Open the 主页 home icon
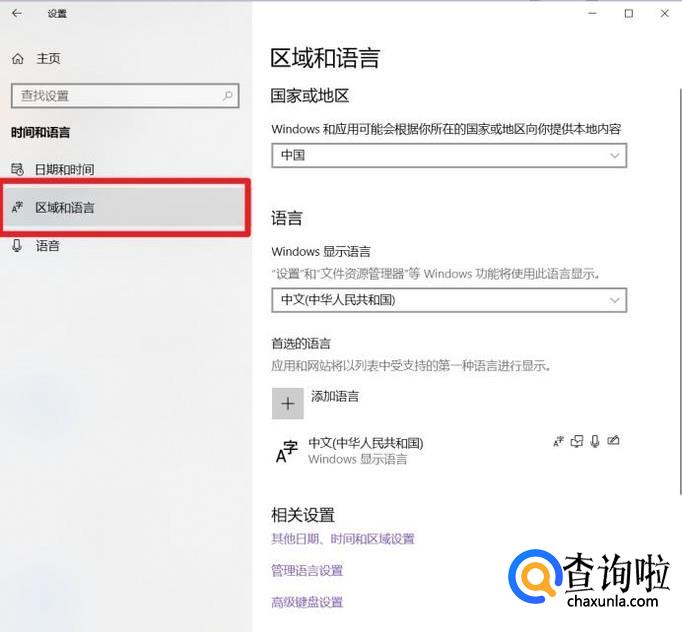The image size is (682, 632). (18, 58)
